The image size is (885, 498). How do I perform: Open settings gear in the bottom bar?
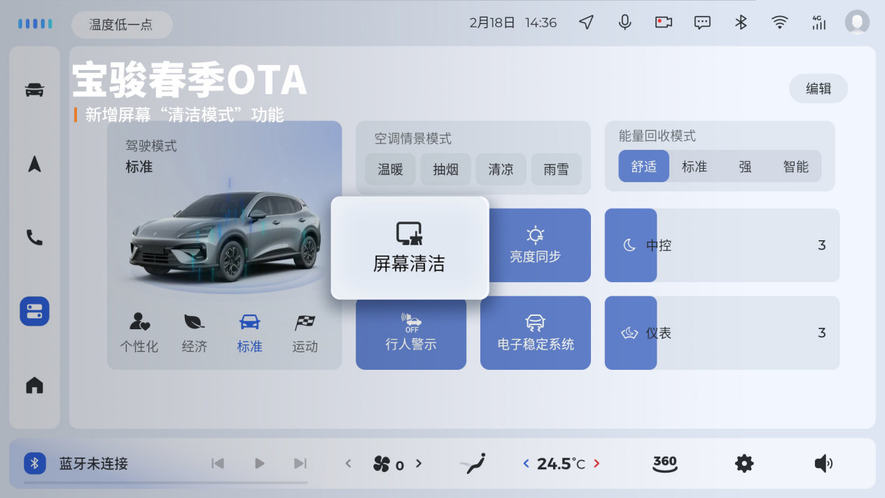[x=744, y=463]
